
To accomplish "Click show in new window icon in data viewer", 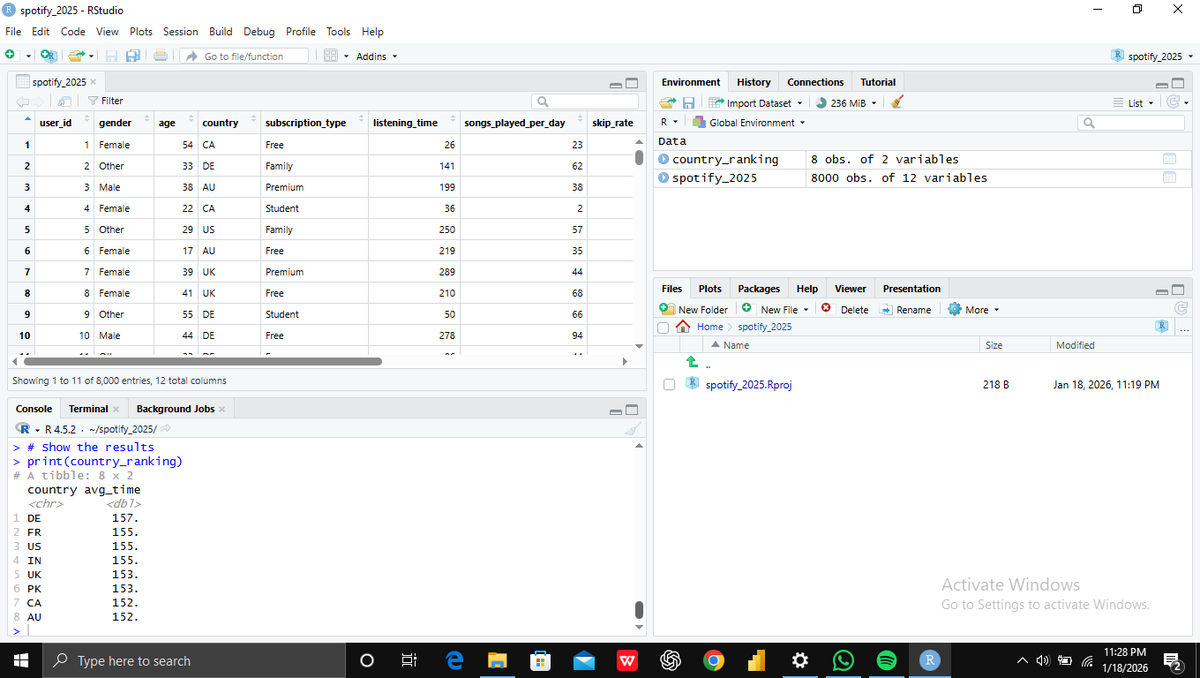I will (63, 101).
